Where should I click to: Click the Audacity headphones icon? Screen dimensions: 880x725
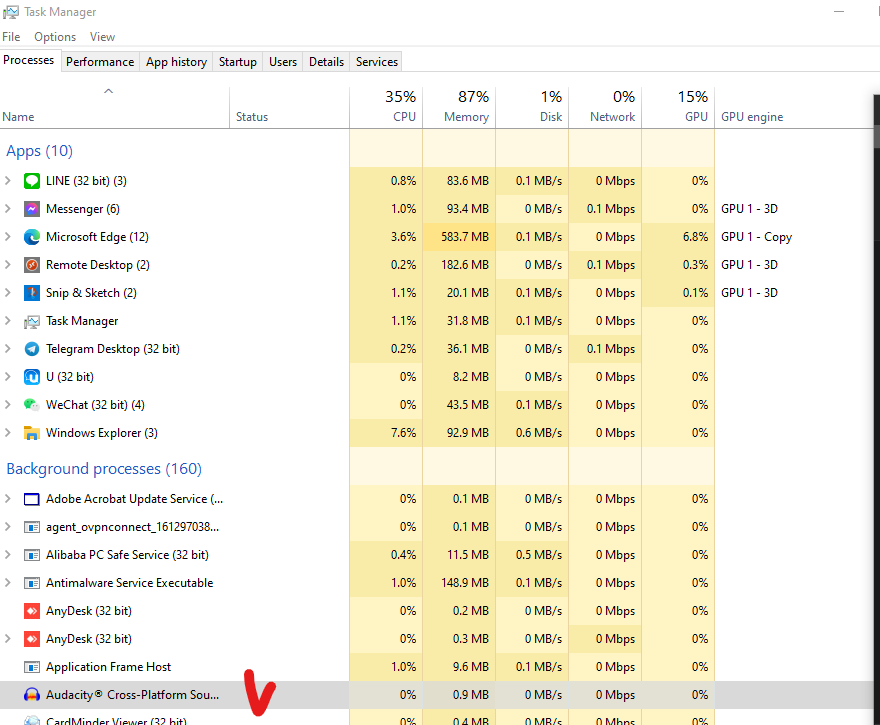click(32, 695)
